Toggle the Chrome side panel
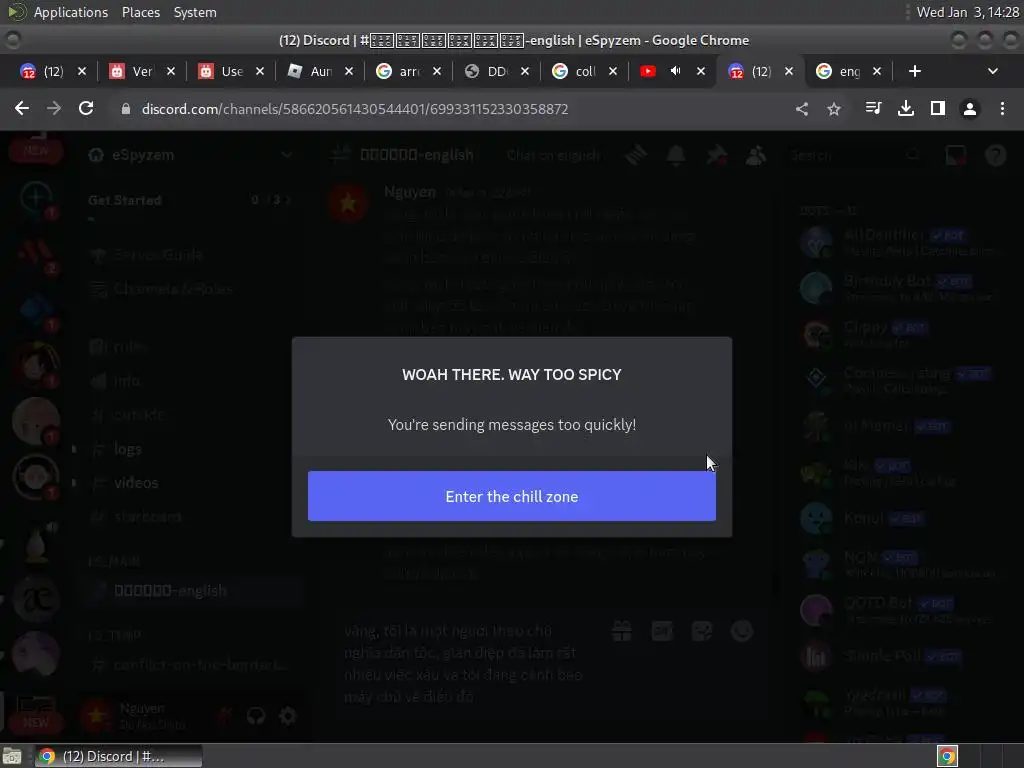The height and width of the screenshot is (768, 1024). click(x=938, y=108)
